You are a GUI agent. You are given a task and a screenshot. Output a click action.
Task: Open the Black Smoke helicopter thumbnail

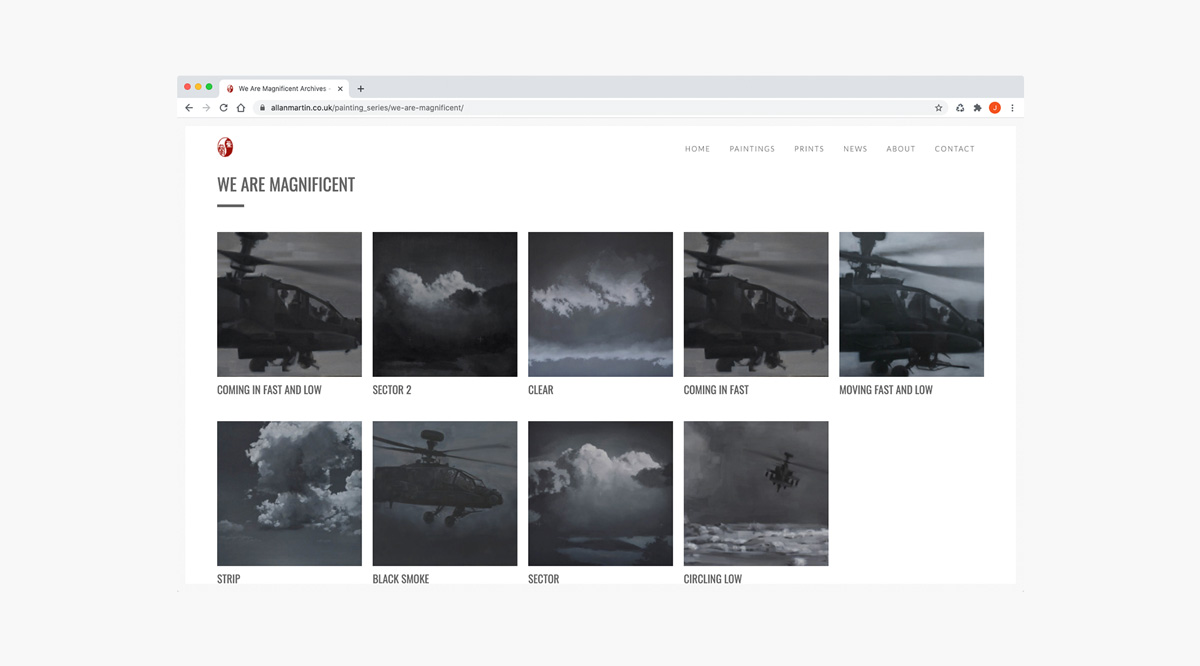pos(445,493)
